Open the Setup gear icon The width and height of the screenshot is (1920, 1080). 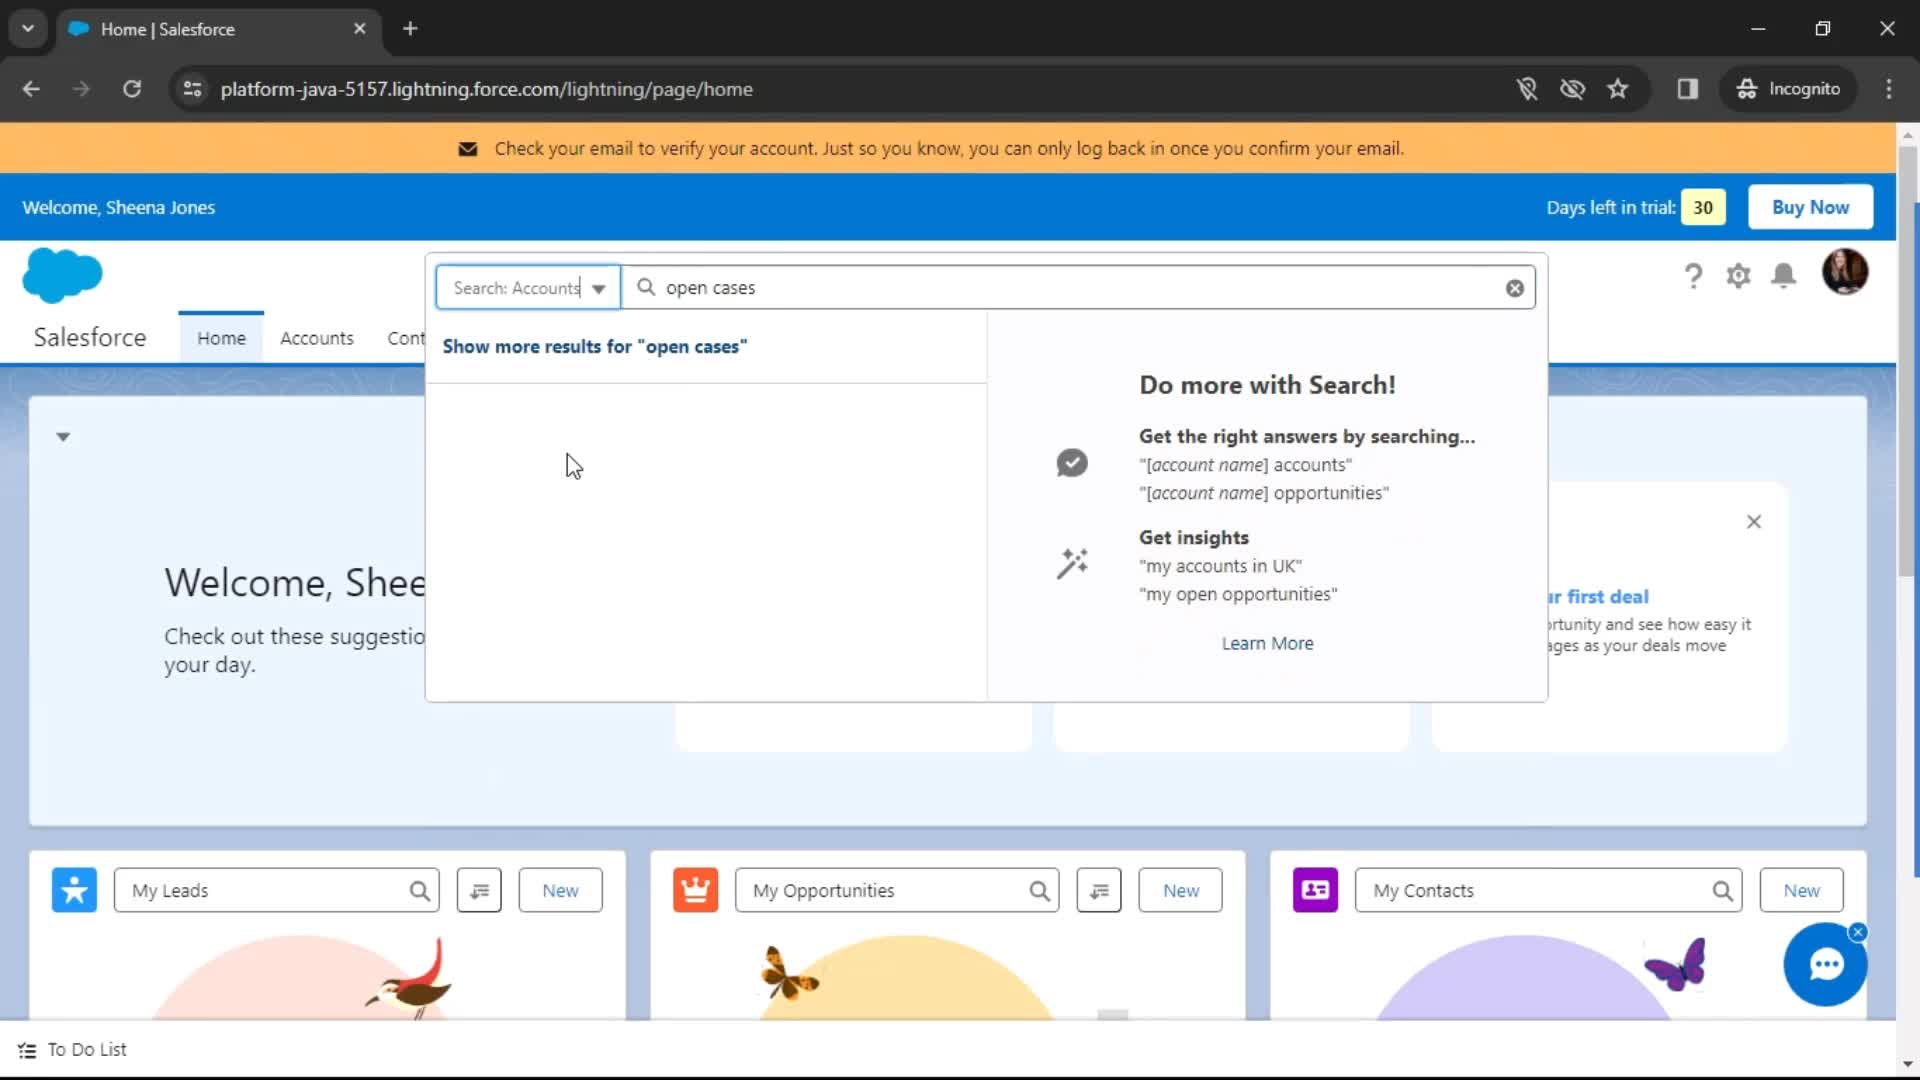1738,276
